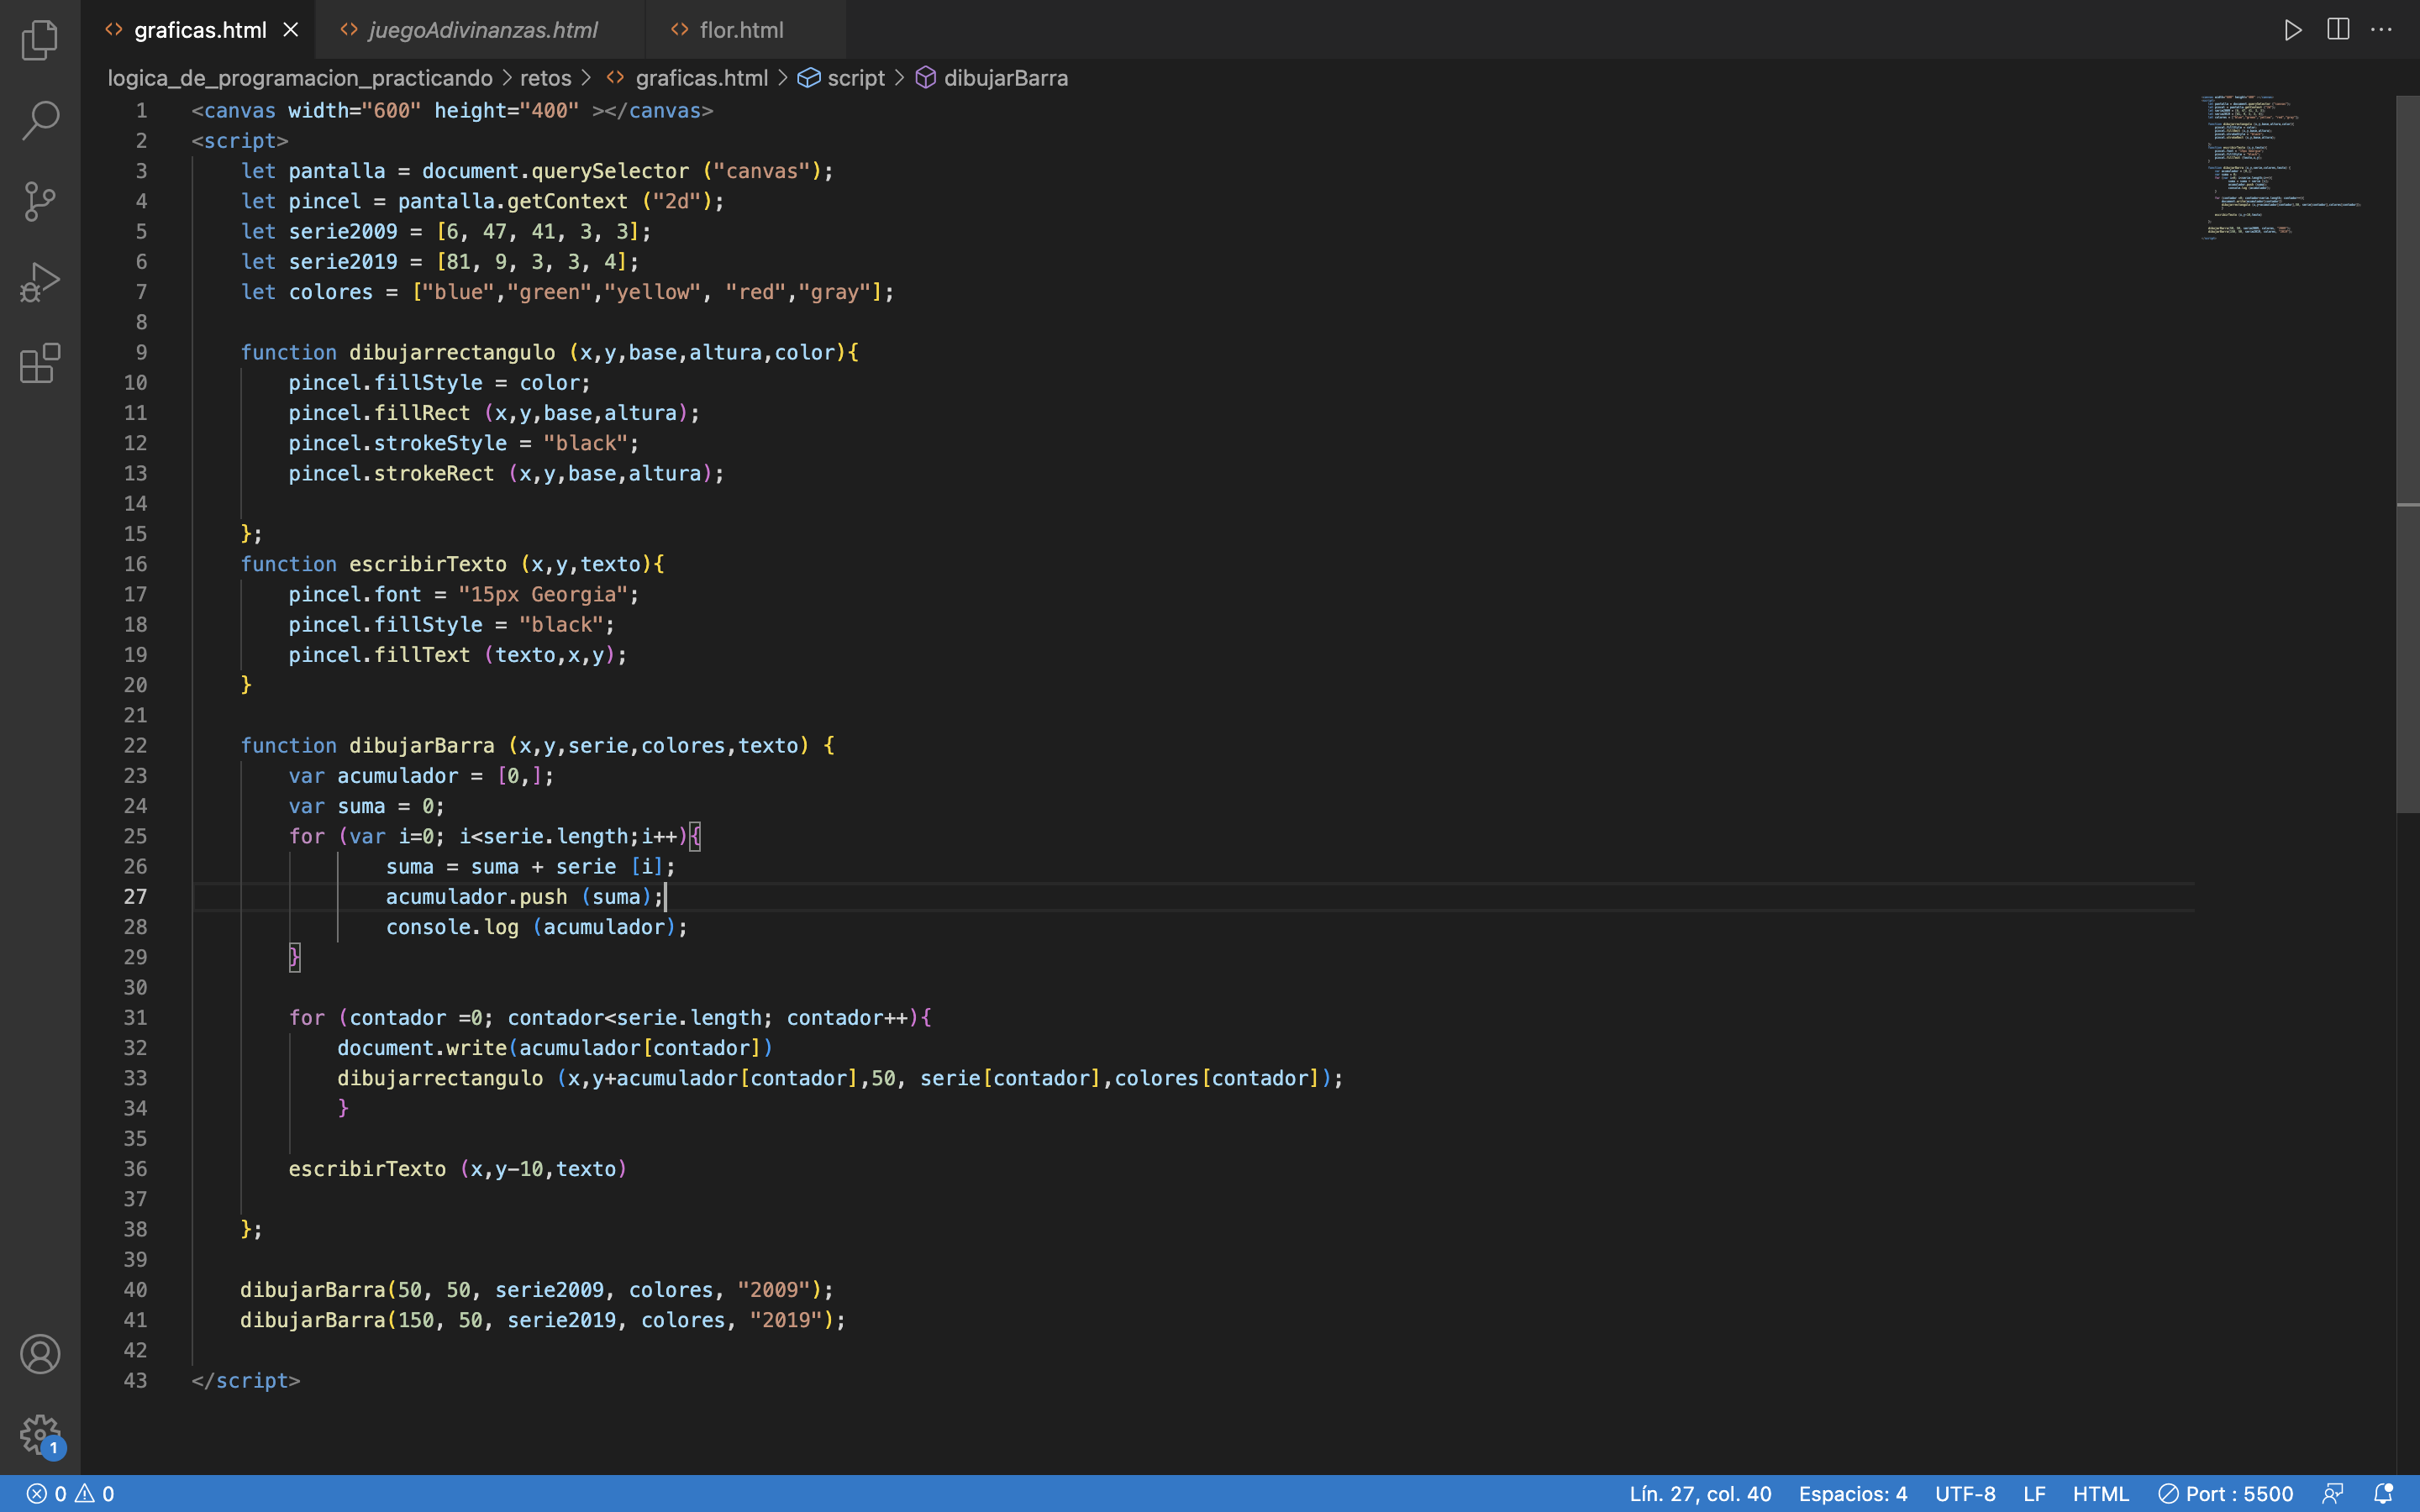The width and height of the screenshot is (2420, 1512).
Task: Change language mode from HTML
Action: click(2101, 1494)
